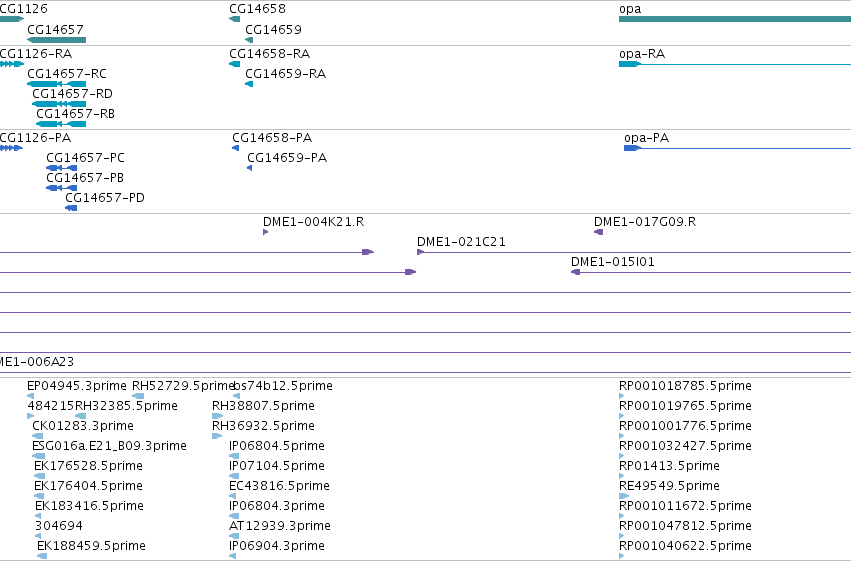Screen dimensions: 851x561
Task: Click the CG14657-PB protein label
Action: pos(85,178)
